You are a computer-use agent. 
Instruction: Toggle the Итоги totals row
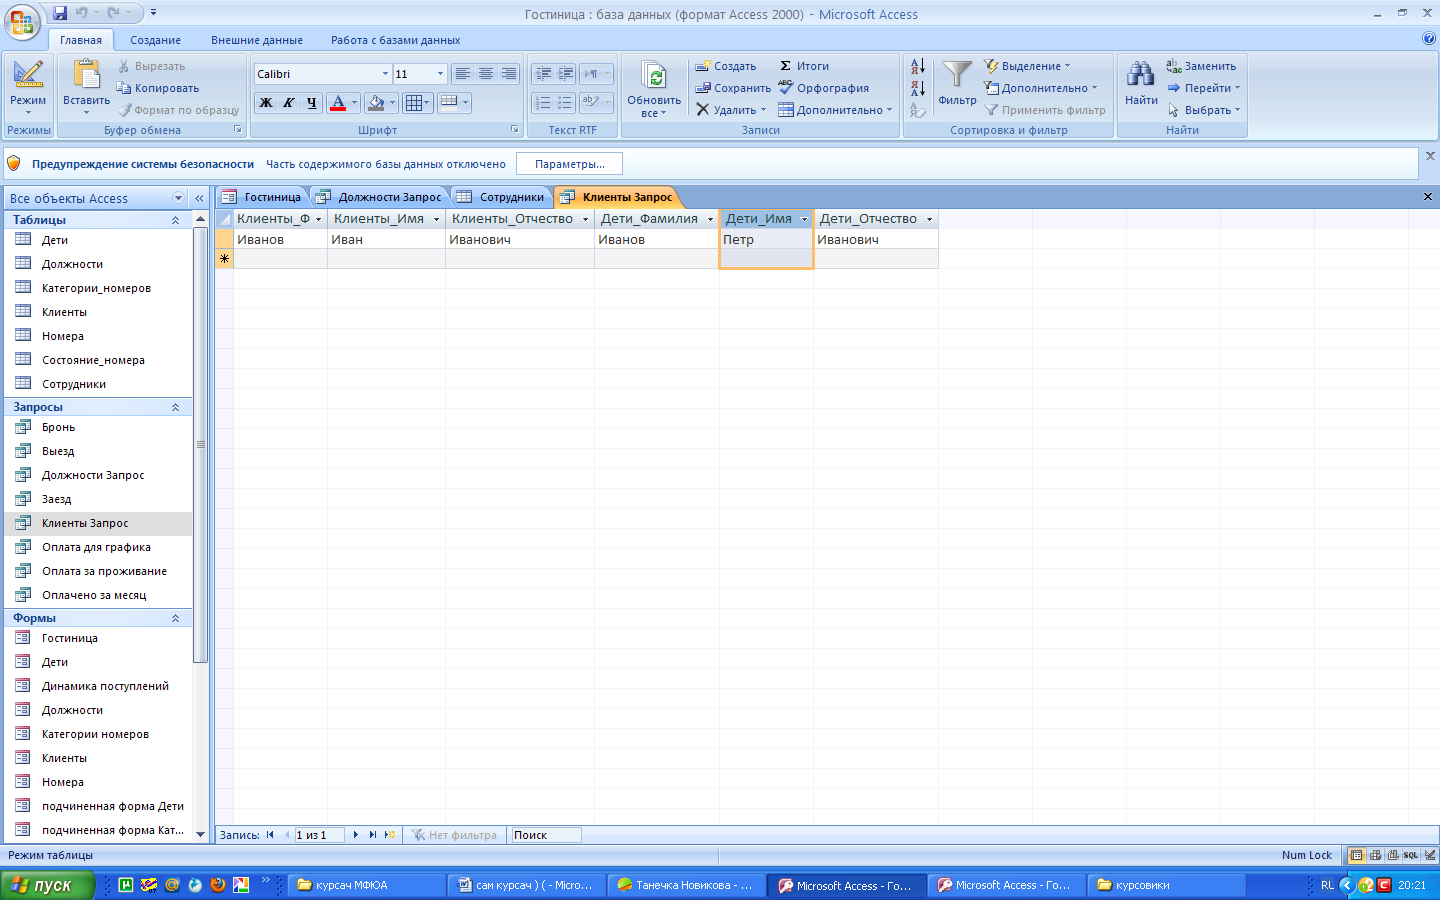click(804, 66)
